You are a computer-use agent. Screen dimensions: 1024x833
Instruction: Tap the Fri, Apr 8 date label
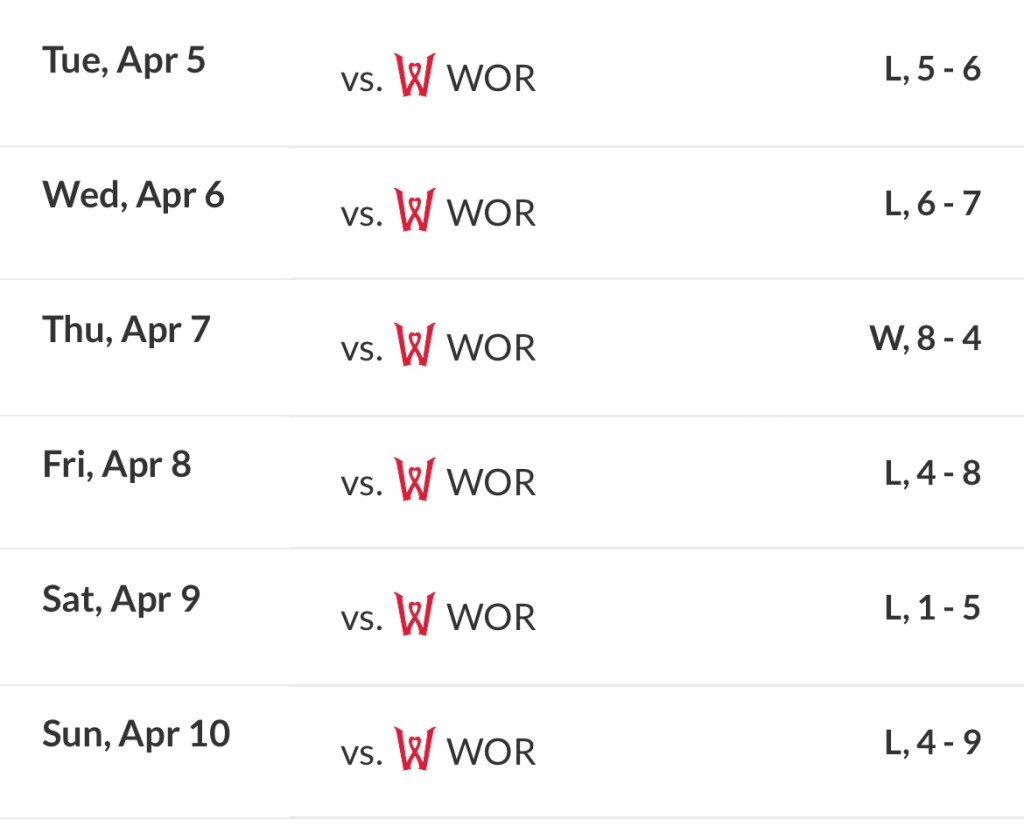pyautogui.click(x=116, y=464)
